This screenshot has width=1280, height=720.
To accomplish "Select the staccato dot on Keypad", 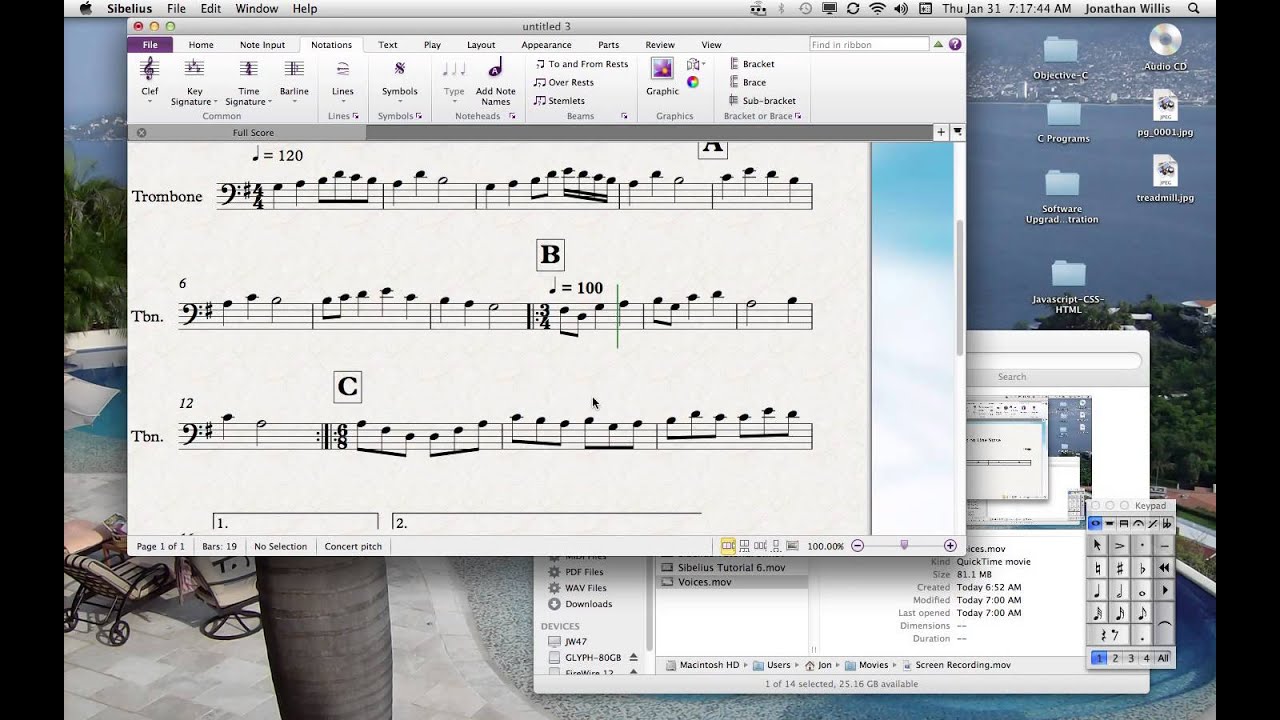I will pyautogui.click(x=1142, y=545).
